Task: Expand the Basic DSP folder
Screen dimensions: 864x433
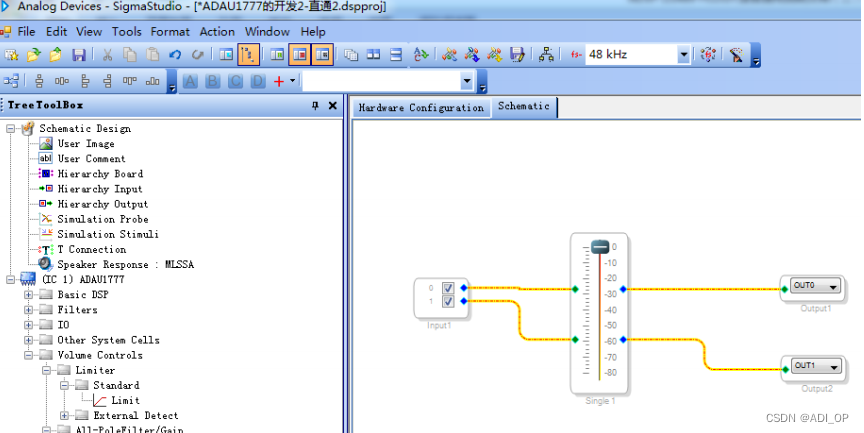Action: coord(29,295)
